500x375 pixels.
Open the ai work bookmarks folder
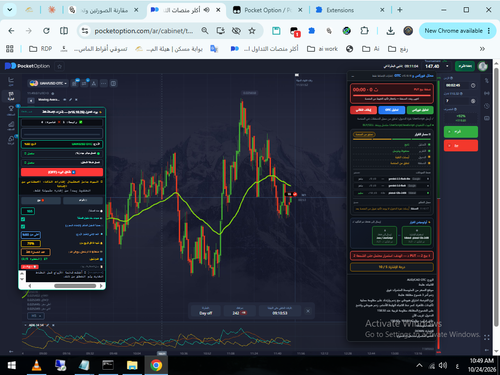pyautogui.click(x=322, y=49)
